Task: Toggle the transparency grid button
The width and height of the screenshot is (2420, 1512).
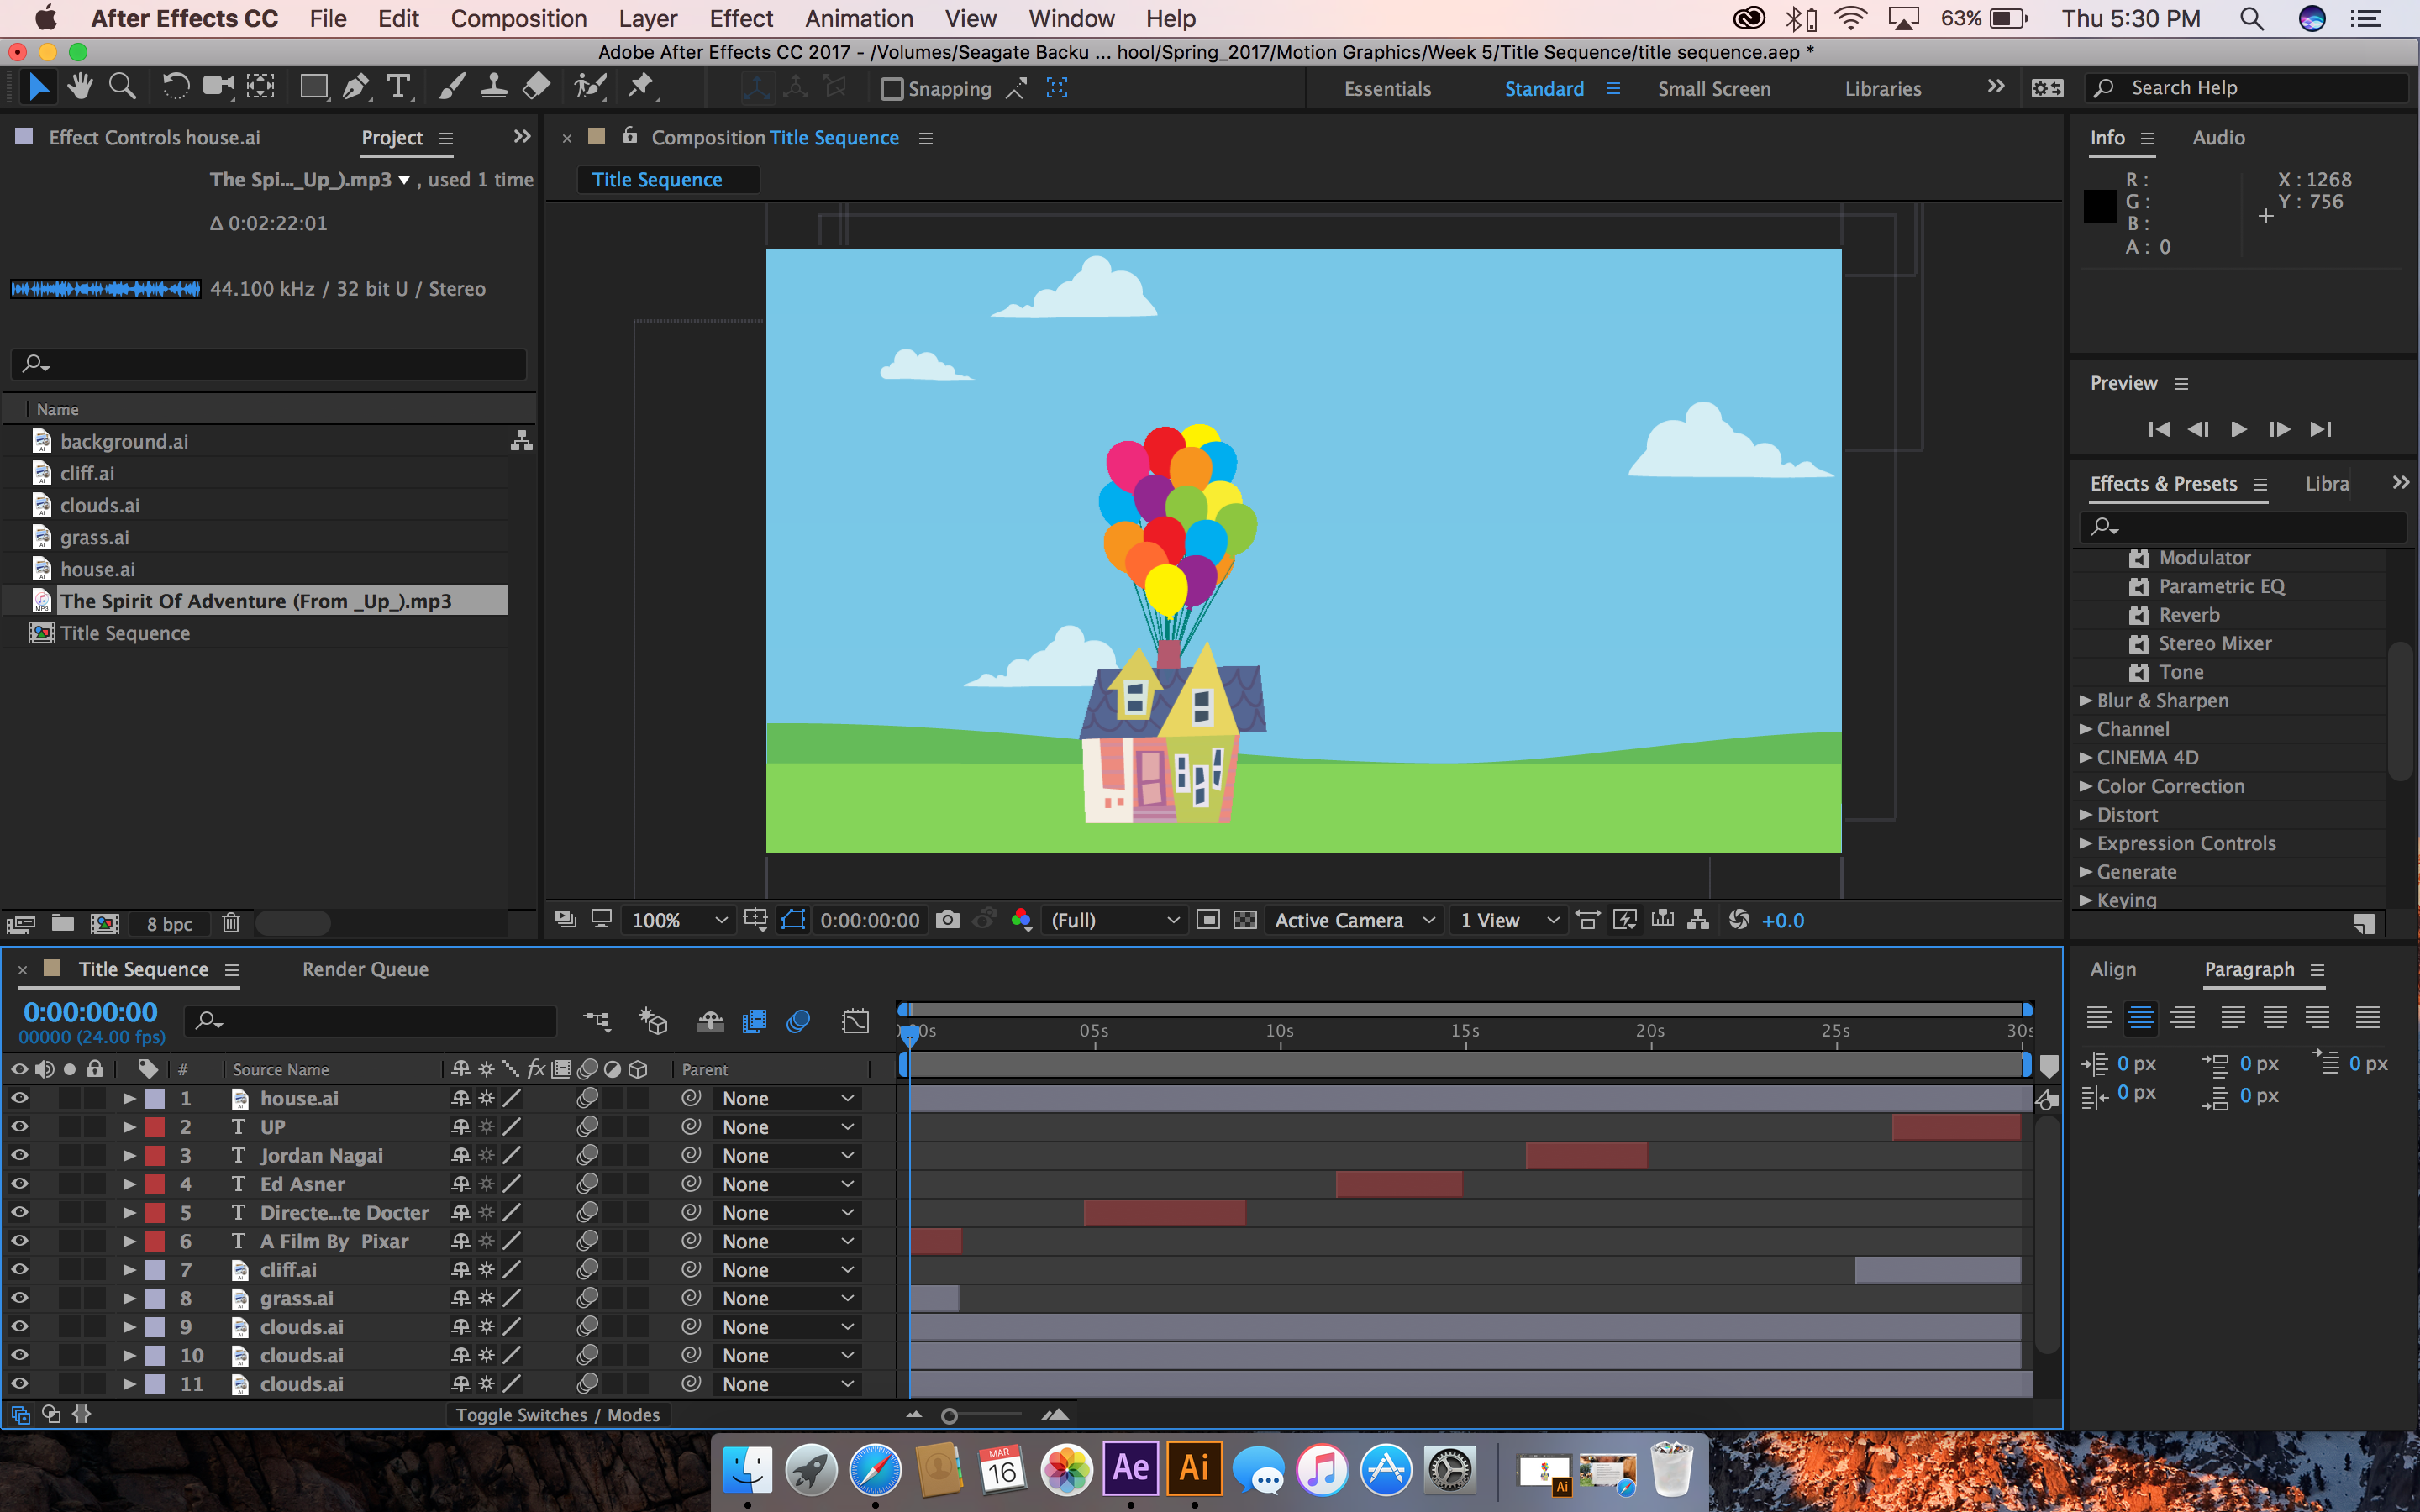Action: (1245, 920)
